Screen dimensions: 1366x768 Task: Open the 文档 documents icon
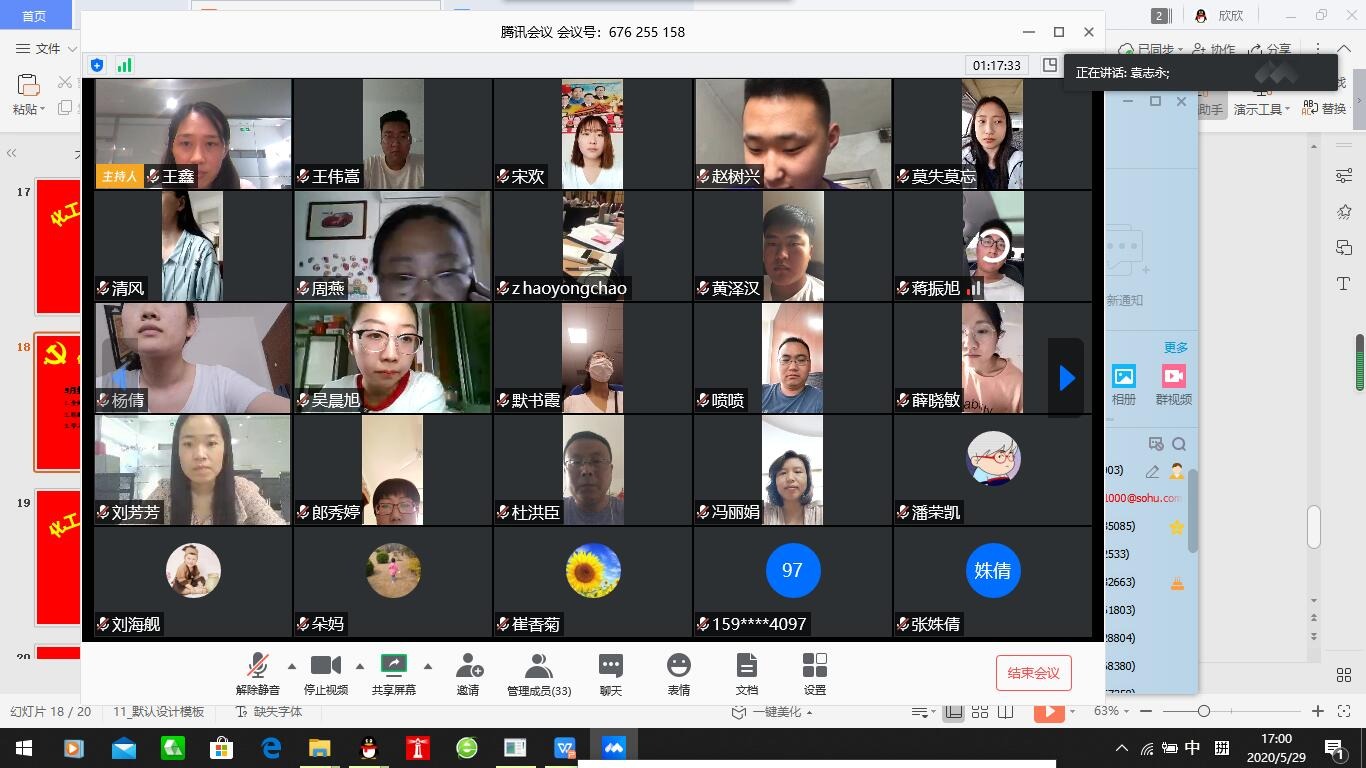pyautogui.click(x=747, y=674)
